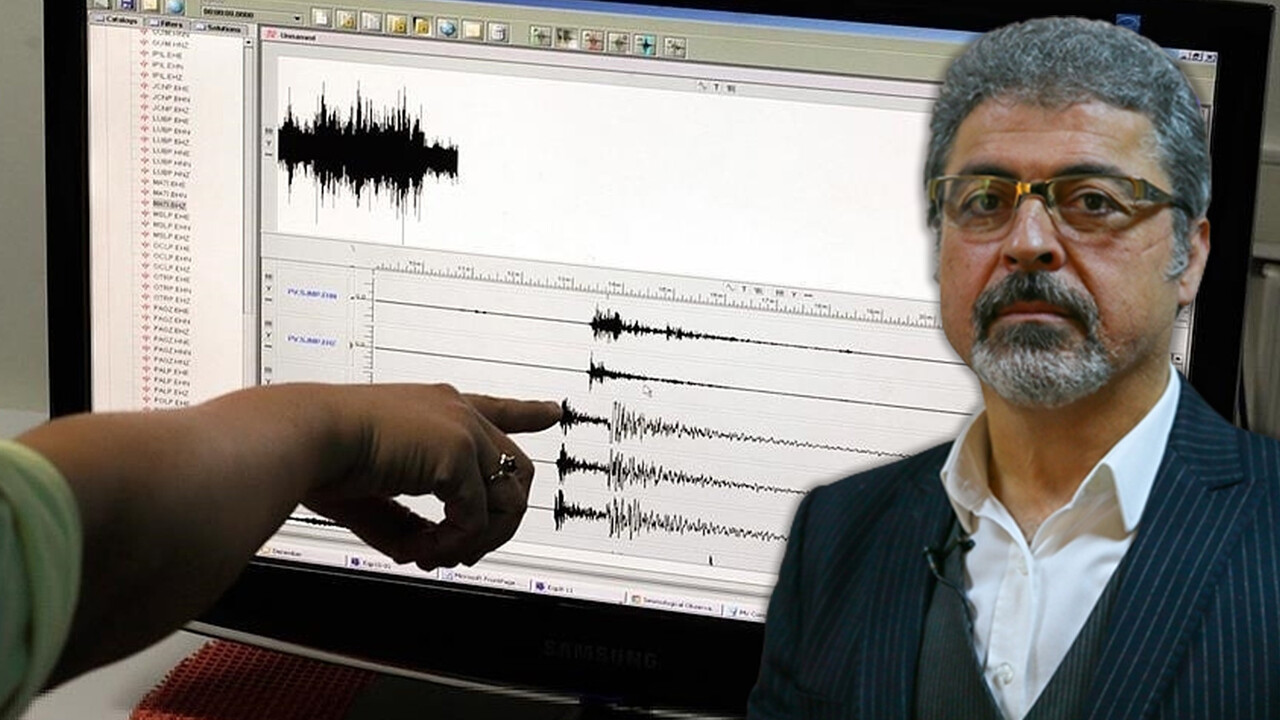Select station channel MSLP EHN in the list
The height and width of the screenshot is (720, 1280).
pyautogui.click(x=171, y=226)
